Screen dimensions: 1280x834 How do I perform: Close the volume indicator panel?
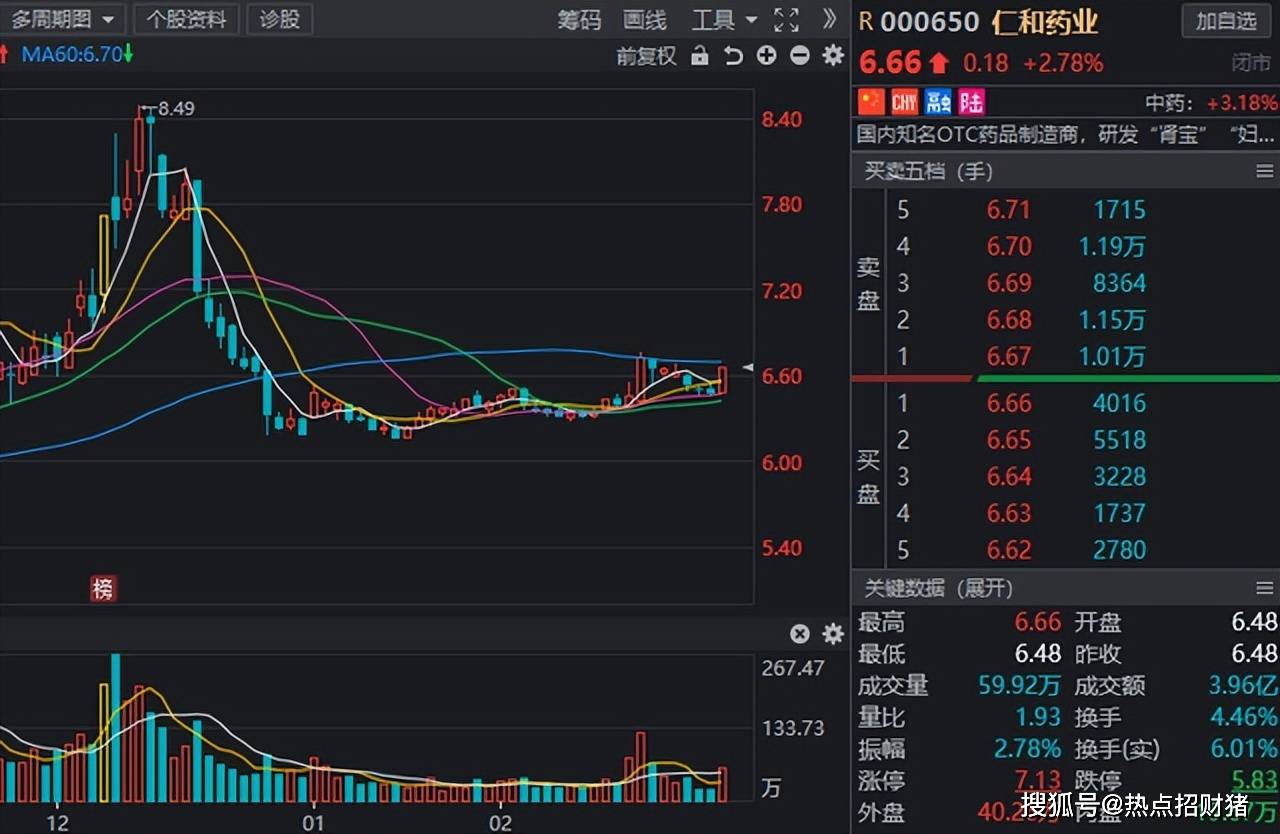[799, 634]
